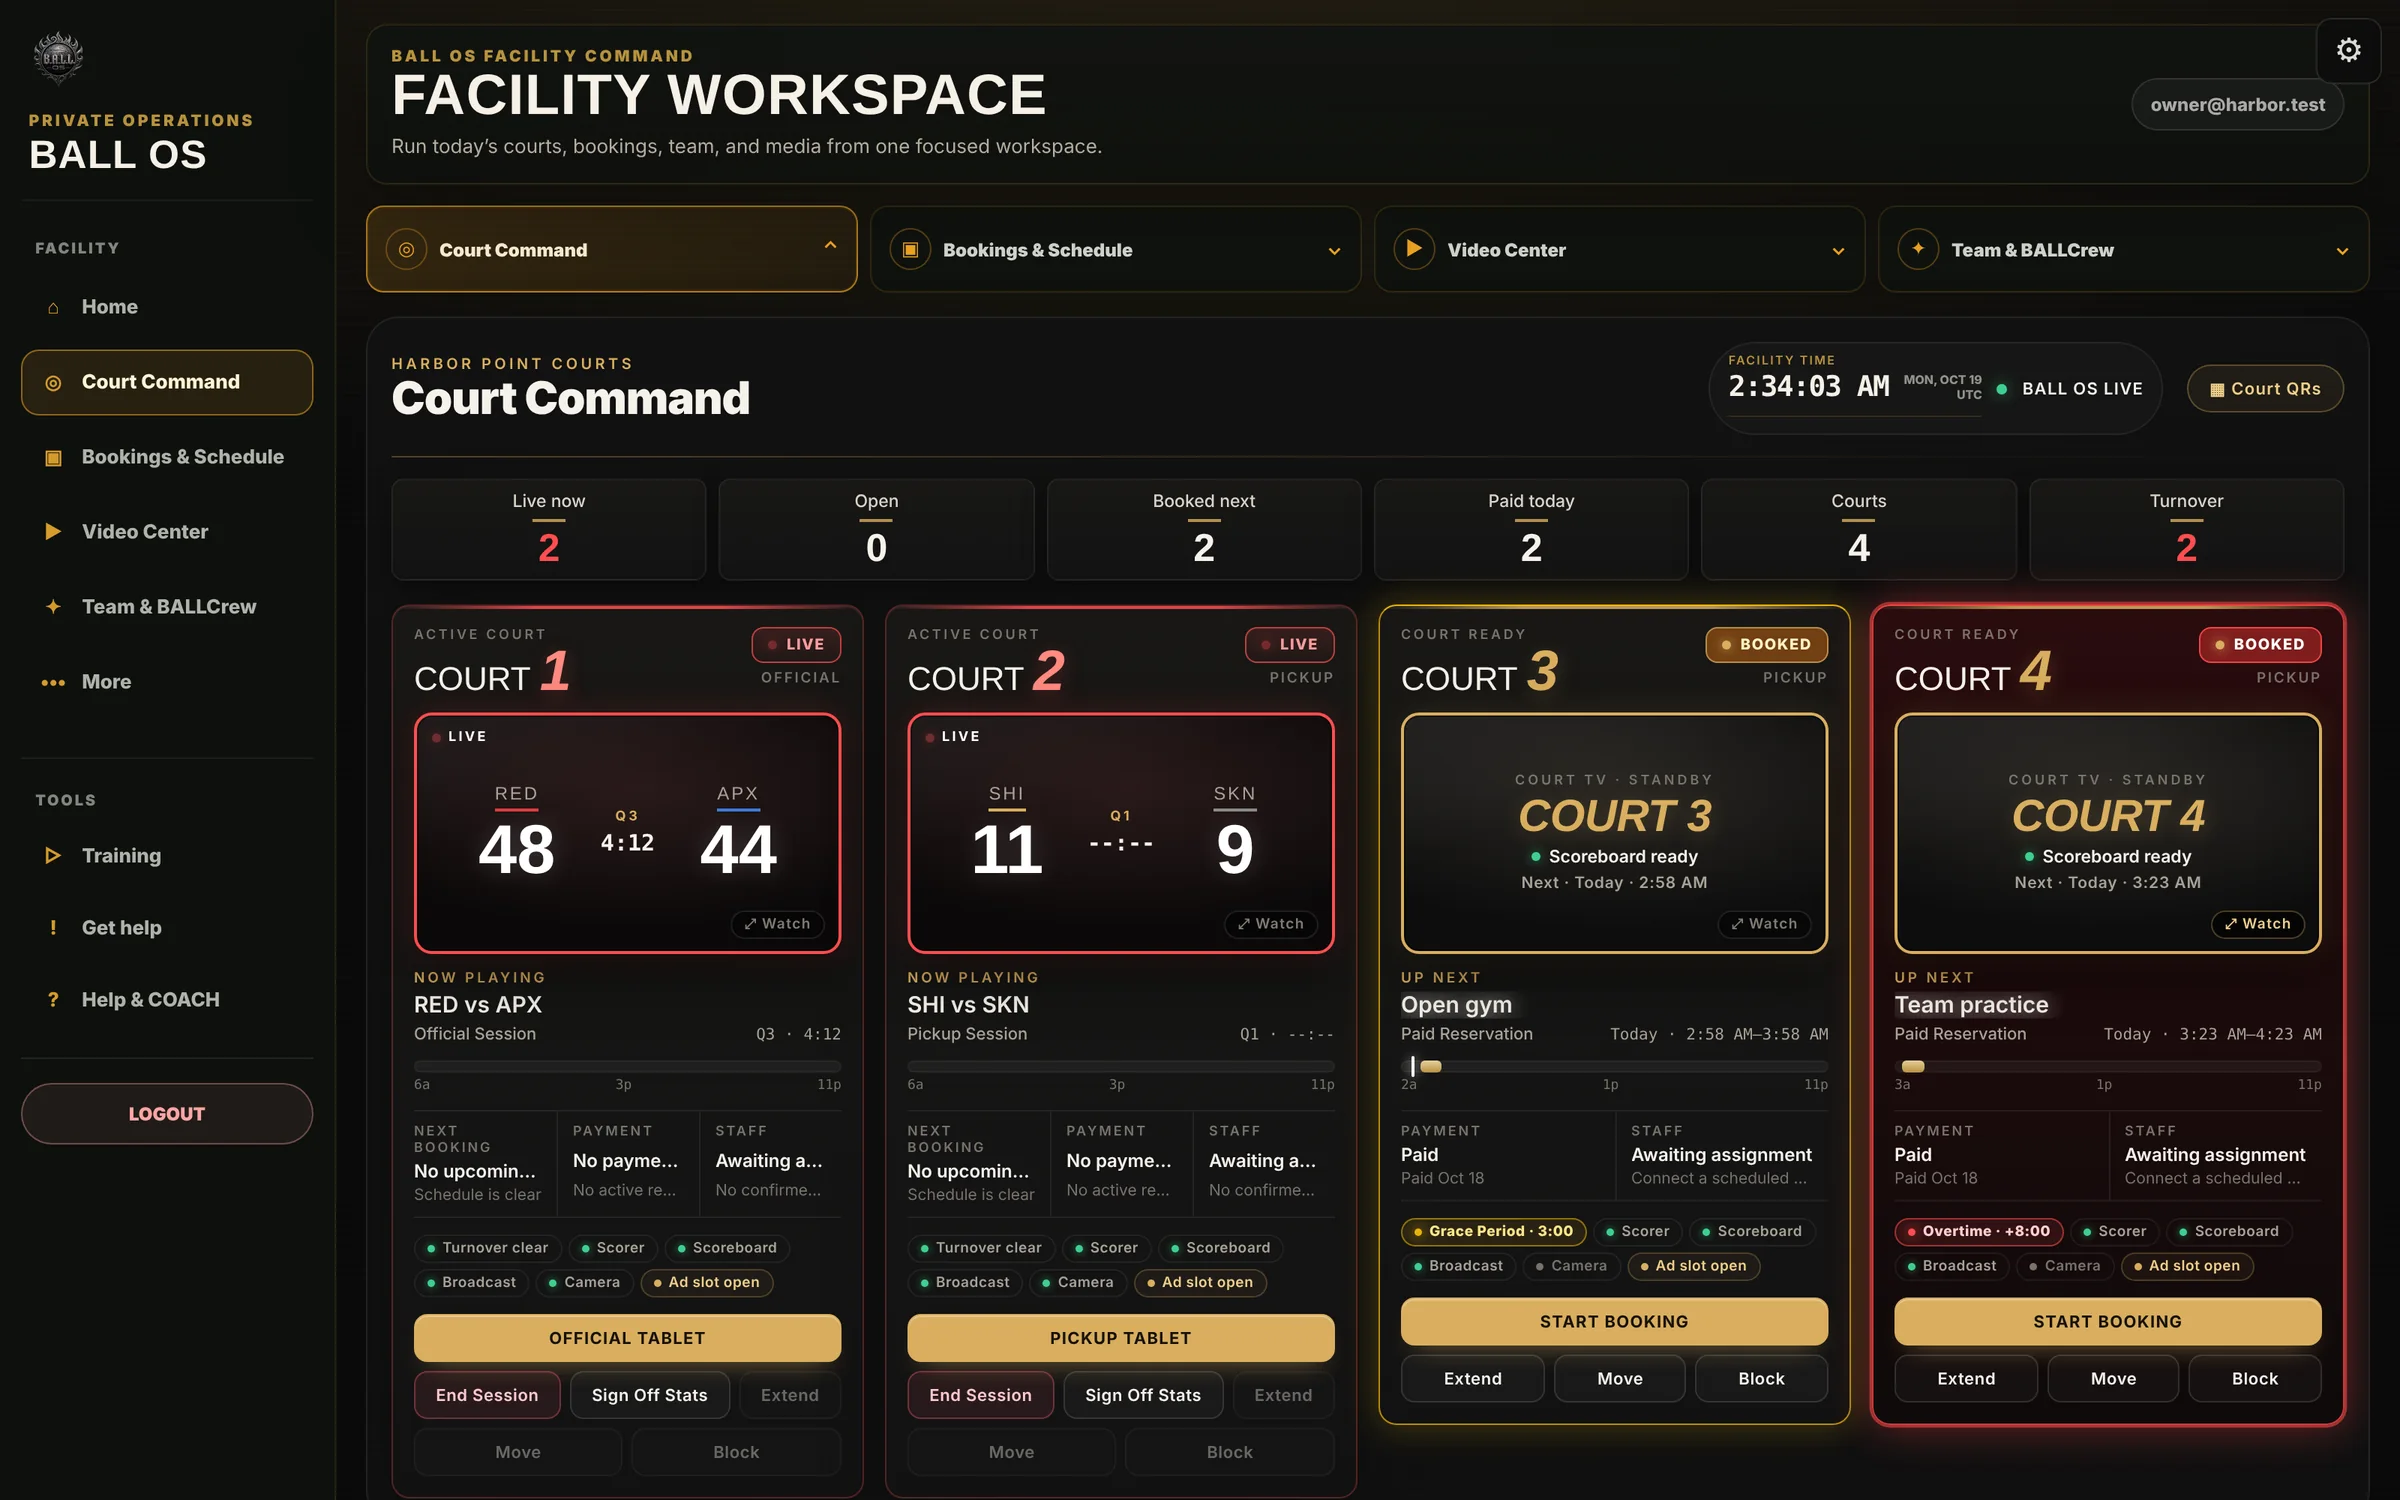Screen dimensions: 2400x1500
Task: End Session on Court 2
Action: coord(980,1395)
